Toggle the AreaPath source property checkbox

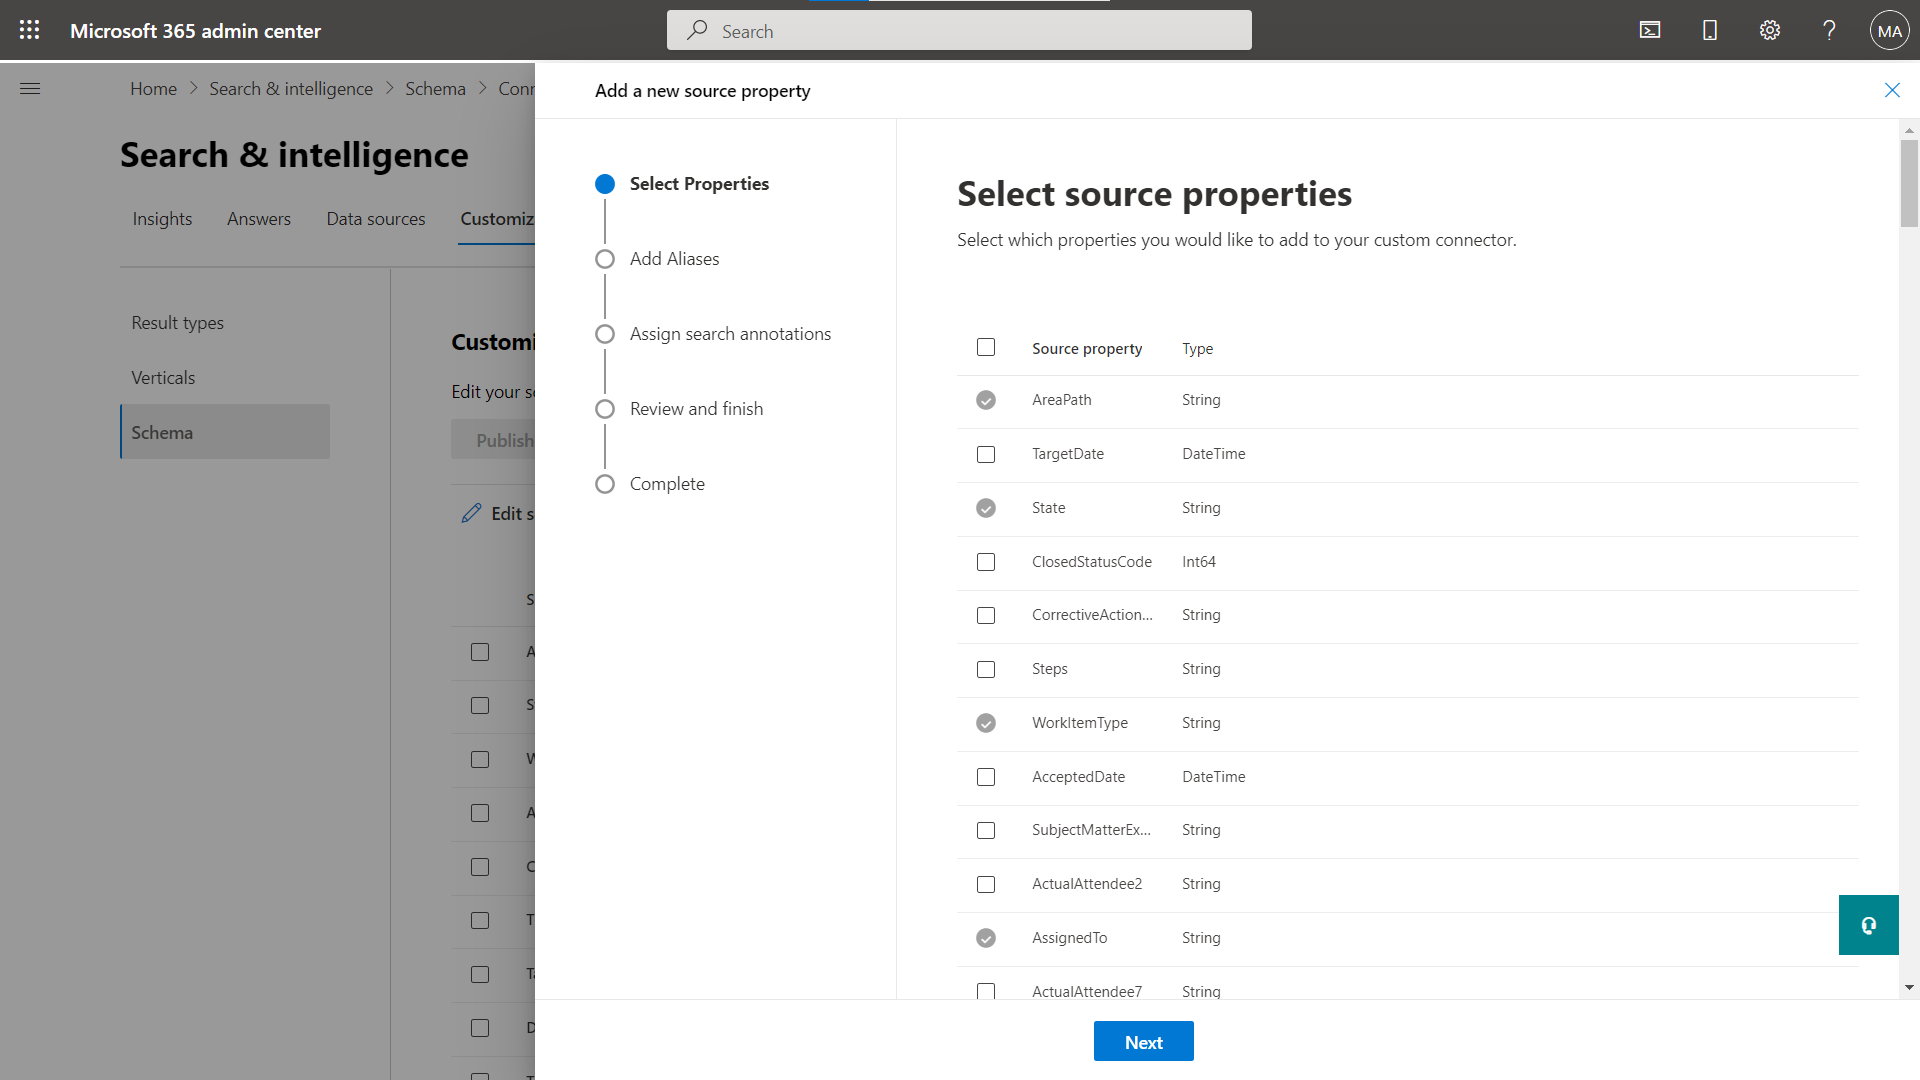click(x=985, y=400)
